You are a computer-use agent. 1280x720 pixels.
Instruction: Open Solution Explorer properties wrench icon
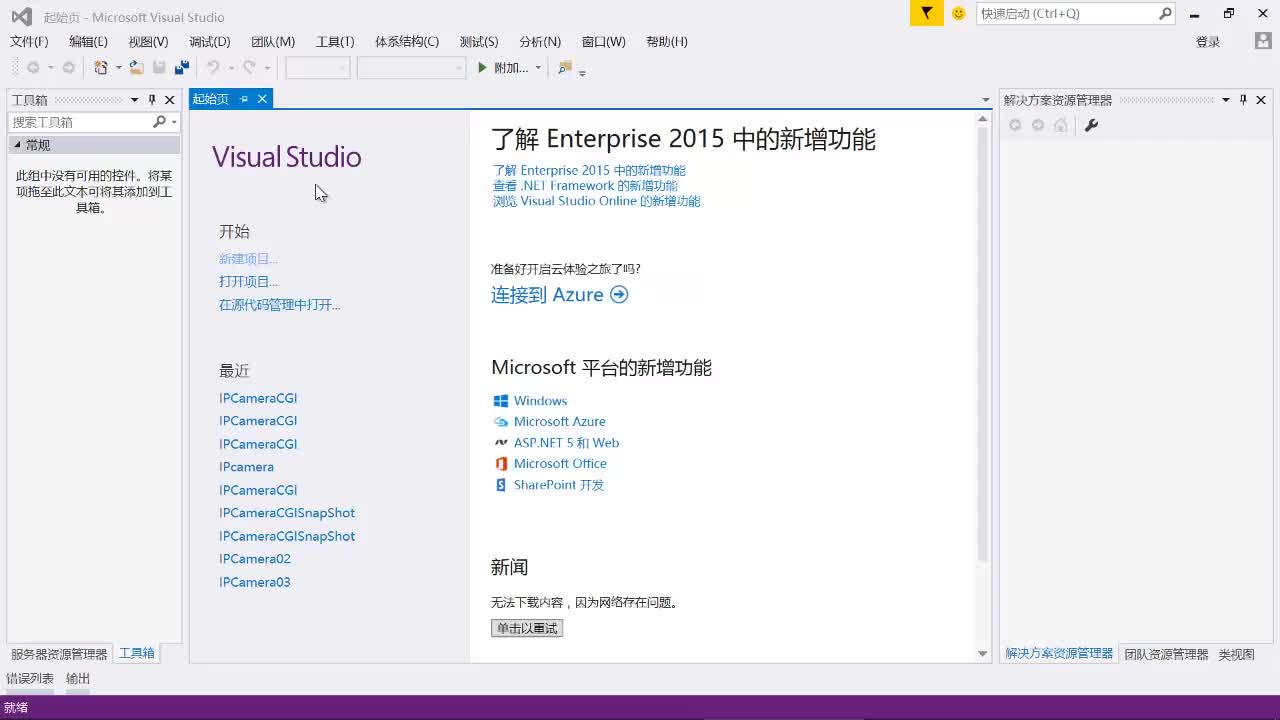click(1091, 125)
